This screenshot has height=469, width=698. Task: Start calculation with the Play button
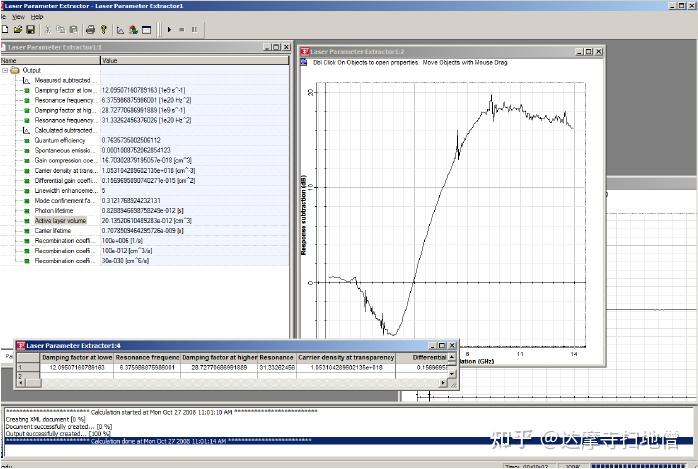169,30
